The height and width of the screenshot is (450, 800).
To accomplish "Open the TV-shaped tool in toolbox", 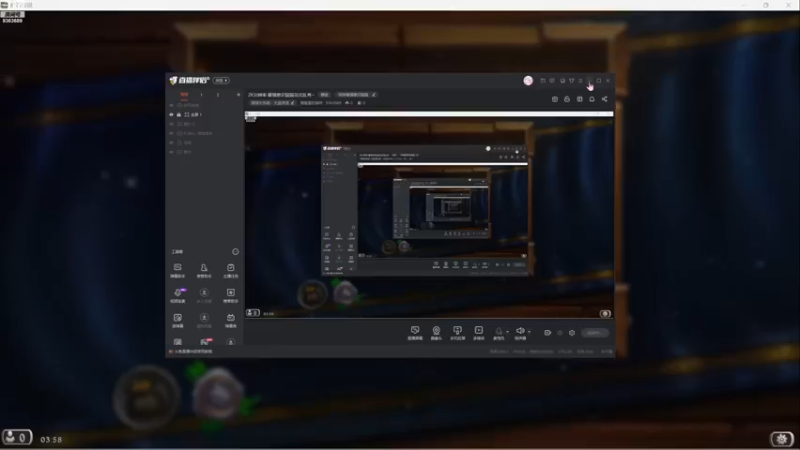I will [231, 320].
